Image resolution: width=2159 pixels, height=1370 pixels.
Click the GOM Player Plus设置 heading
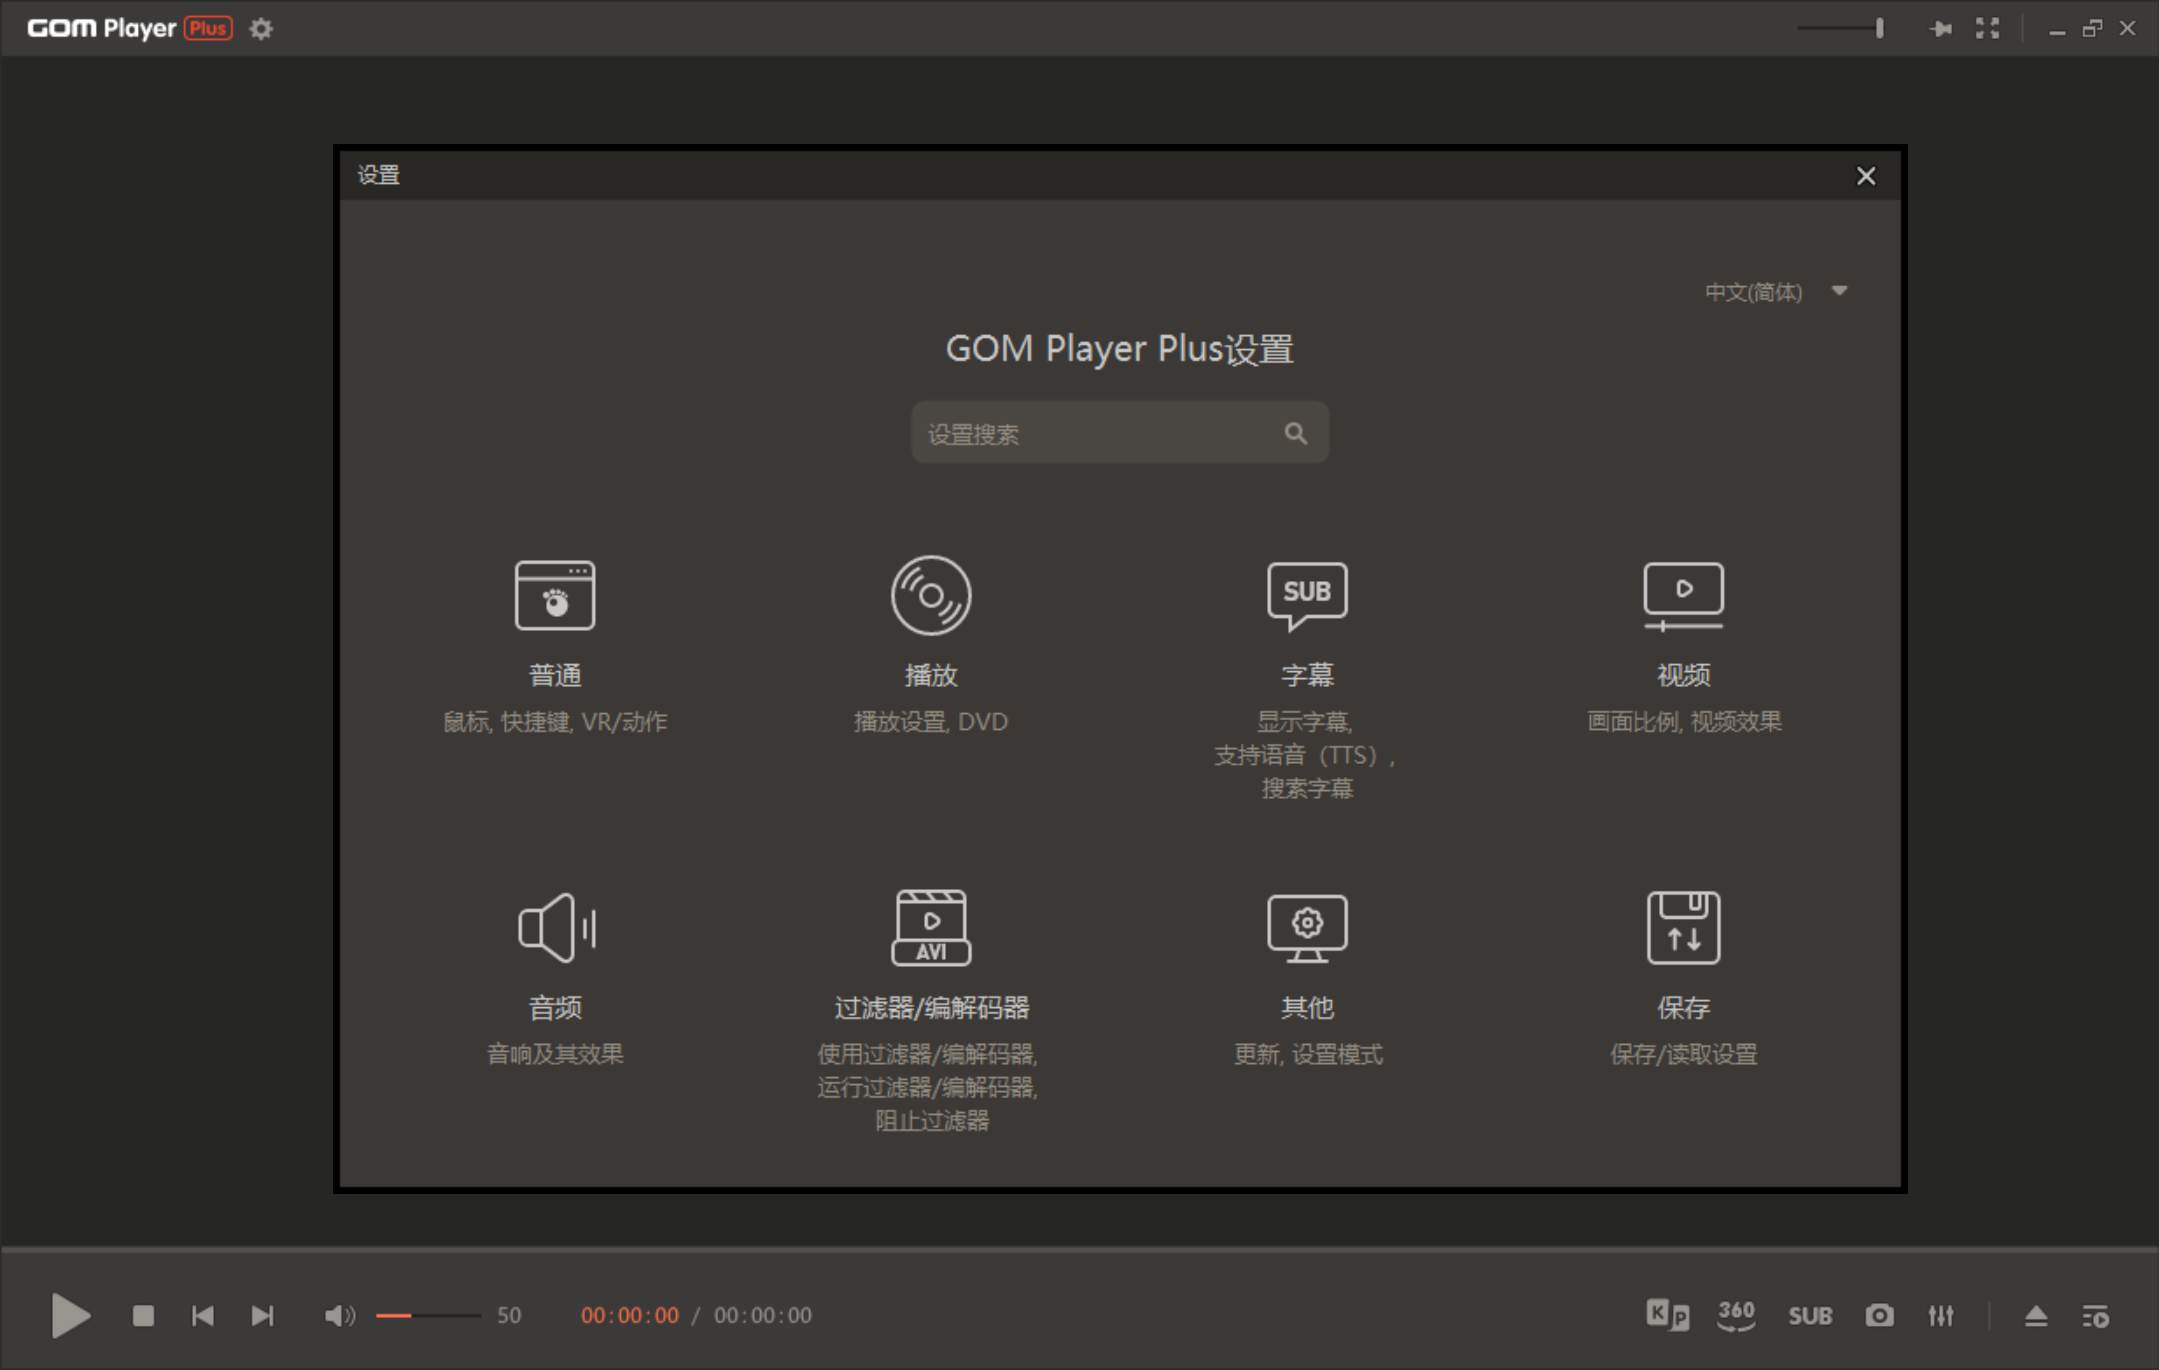click(x=1119, y=349)
